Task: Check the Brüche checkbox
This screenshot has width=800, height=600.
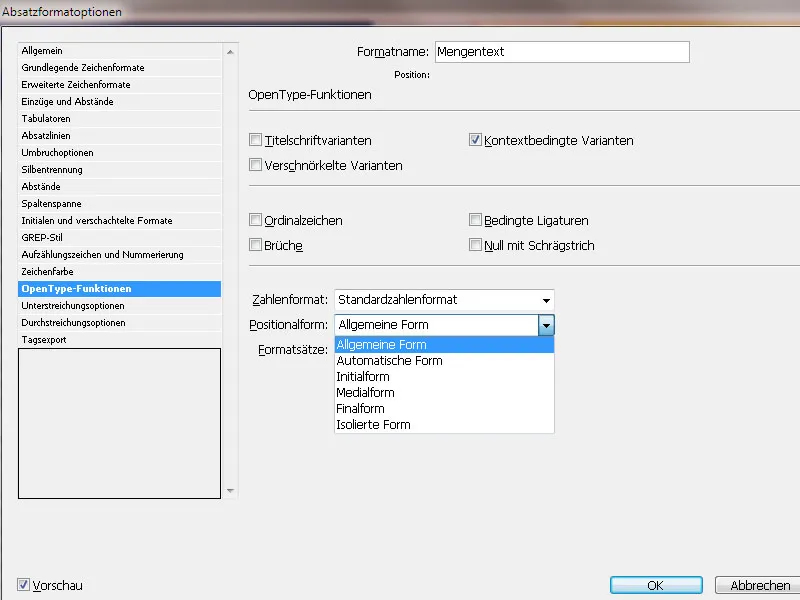Action: click(x=256, y=245)
